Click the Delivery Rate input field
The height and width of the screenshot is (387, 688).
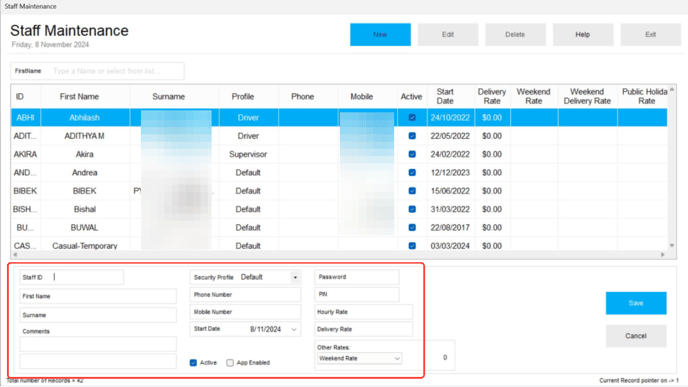tap(364, 329)
